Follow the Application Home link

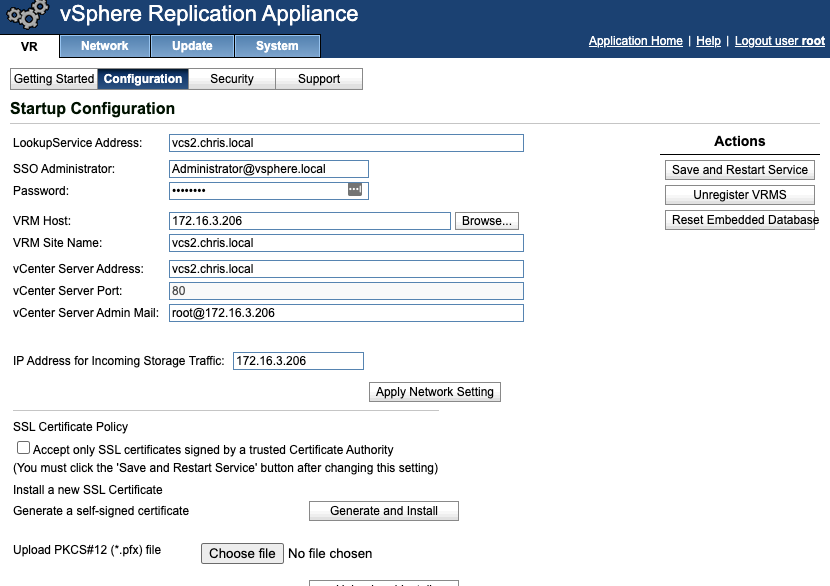(636, 41)
